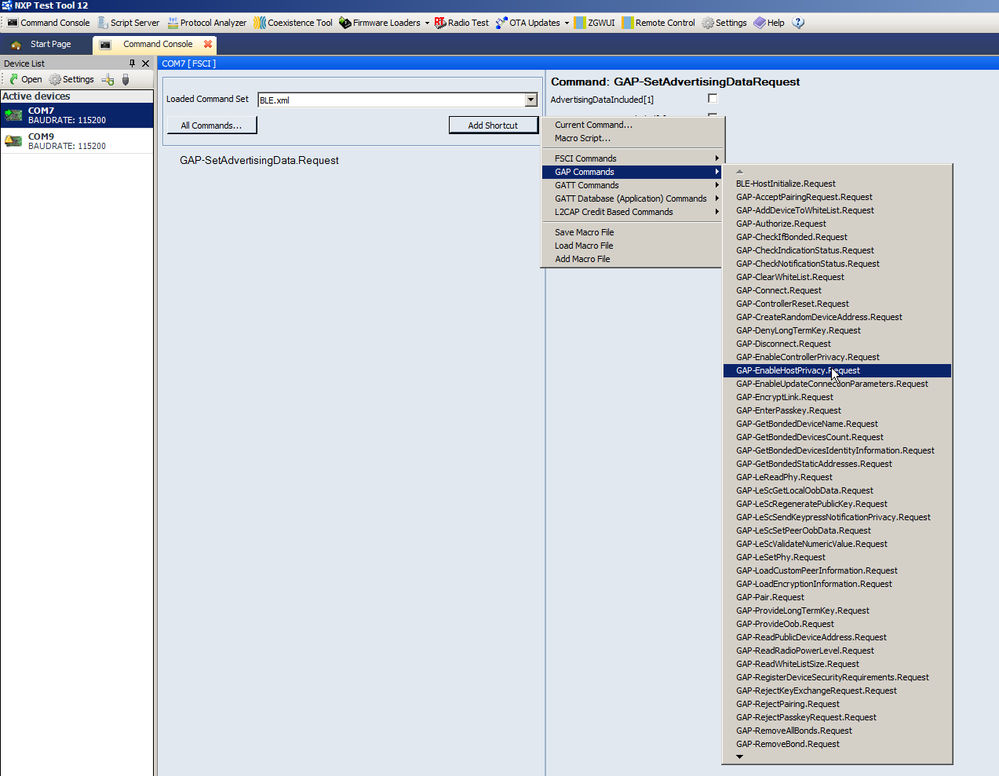Viewport: 999px width, 776px height.
Task: Select GAP-ClearWhiteList.Request
Action: (837, 277)
